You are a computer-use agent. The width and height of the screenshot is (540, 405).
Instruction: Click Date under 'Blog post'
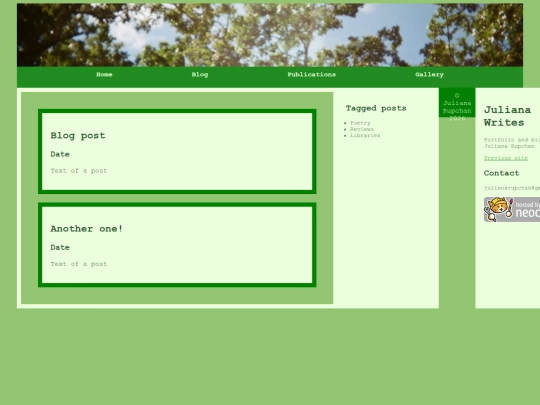(x=60, y=154)
